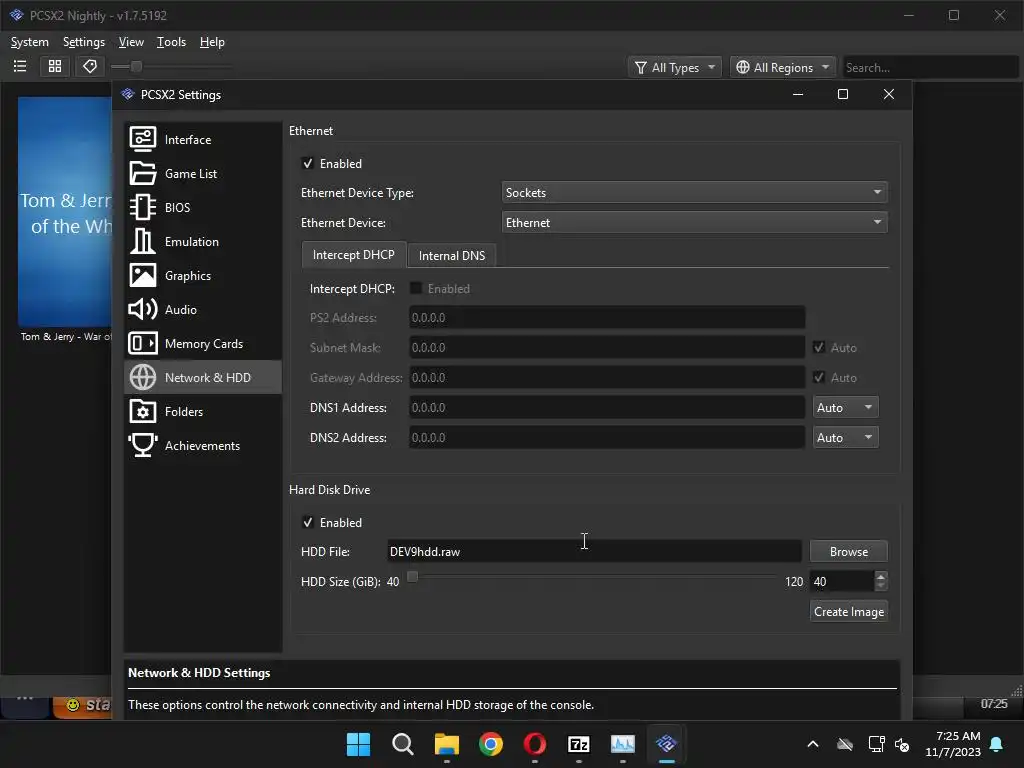This screenshot has height=768, width=1024.
Task: Switch to the Internal DNS tab
Action: [x=452, y=255]
